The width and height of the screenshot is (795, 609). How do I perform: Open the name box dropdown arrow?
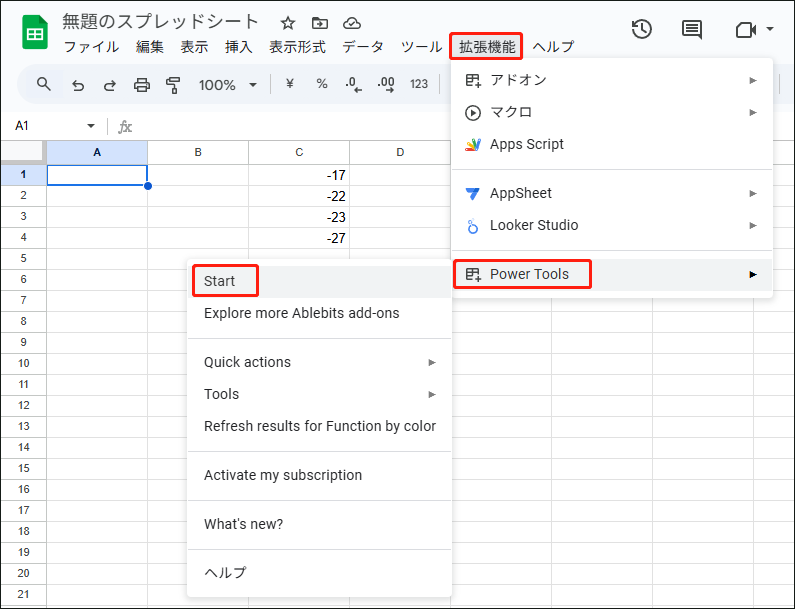pyautogui.click(x=91, y=126)
